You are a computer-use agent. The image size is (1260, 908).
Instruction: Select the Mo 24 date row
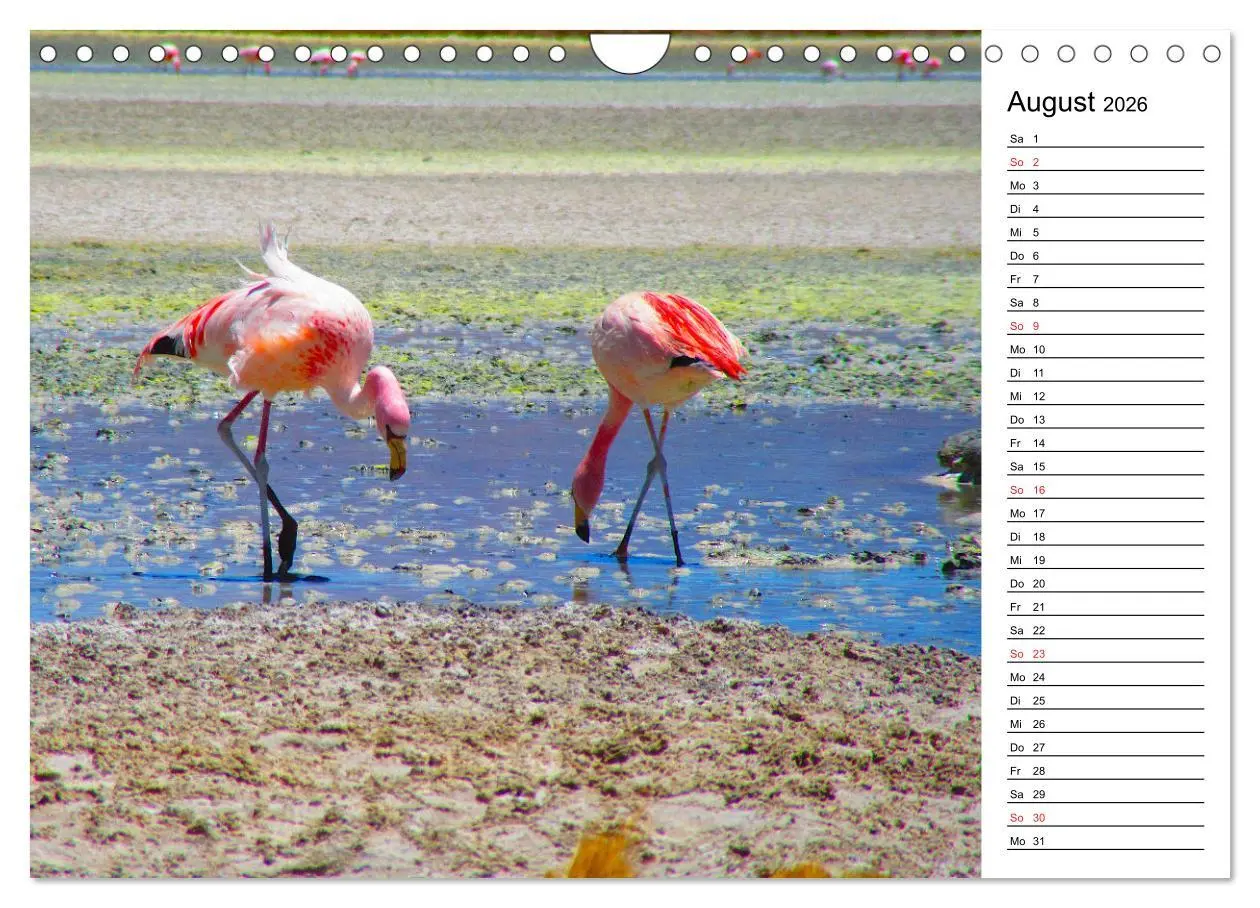click(1105, 677)
